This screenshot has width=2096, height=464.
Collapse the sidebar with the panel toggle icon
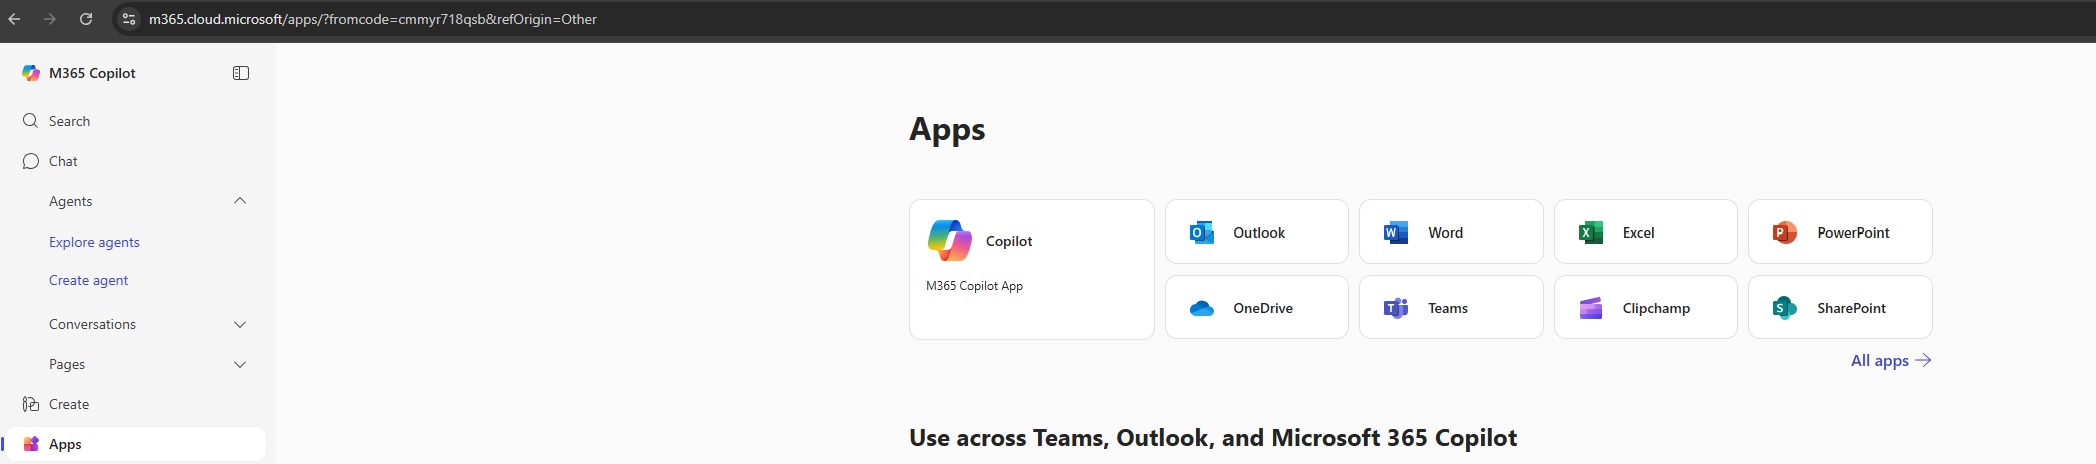click(x=241, y=73)
